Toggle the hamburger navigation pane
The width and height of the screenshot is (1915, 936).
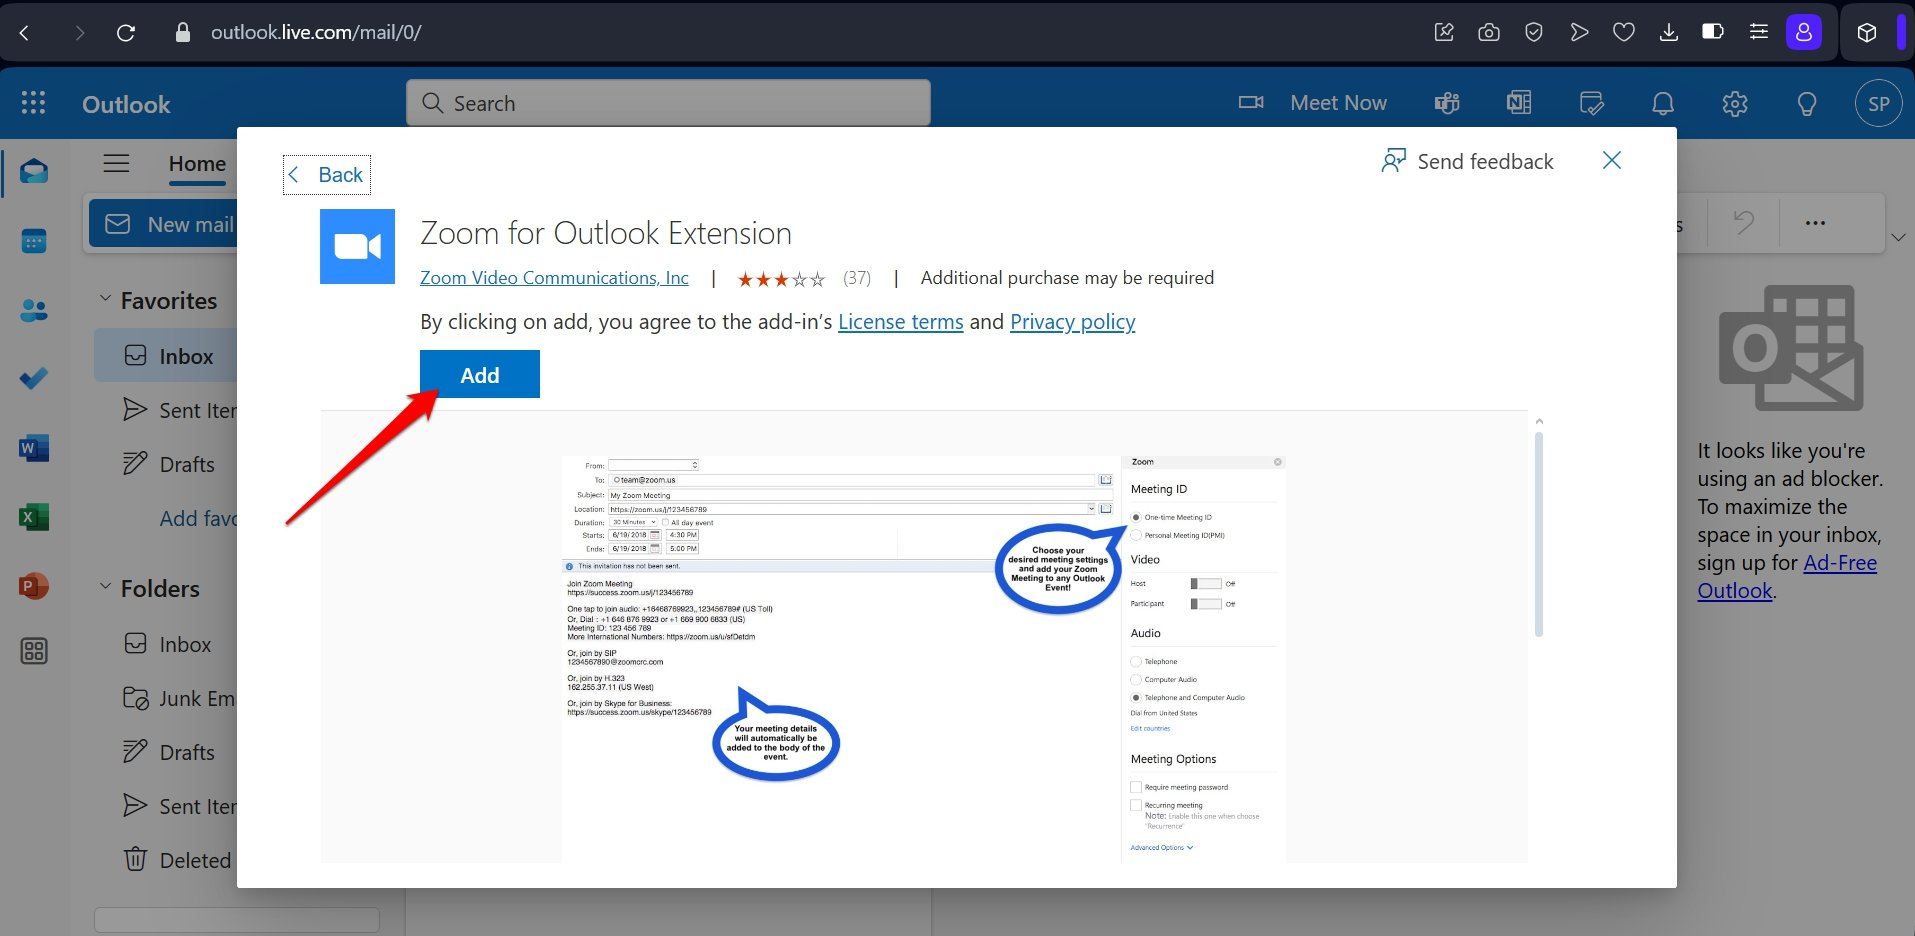117,163
